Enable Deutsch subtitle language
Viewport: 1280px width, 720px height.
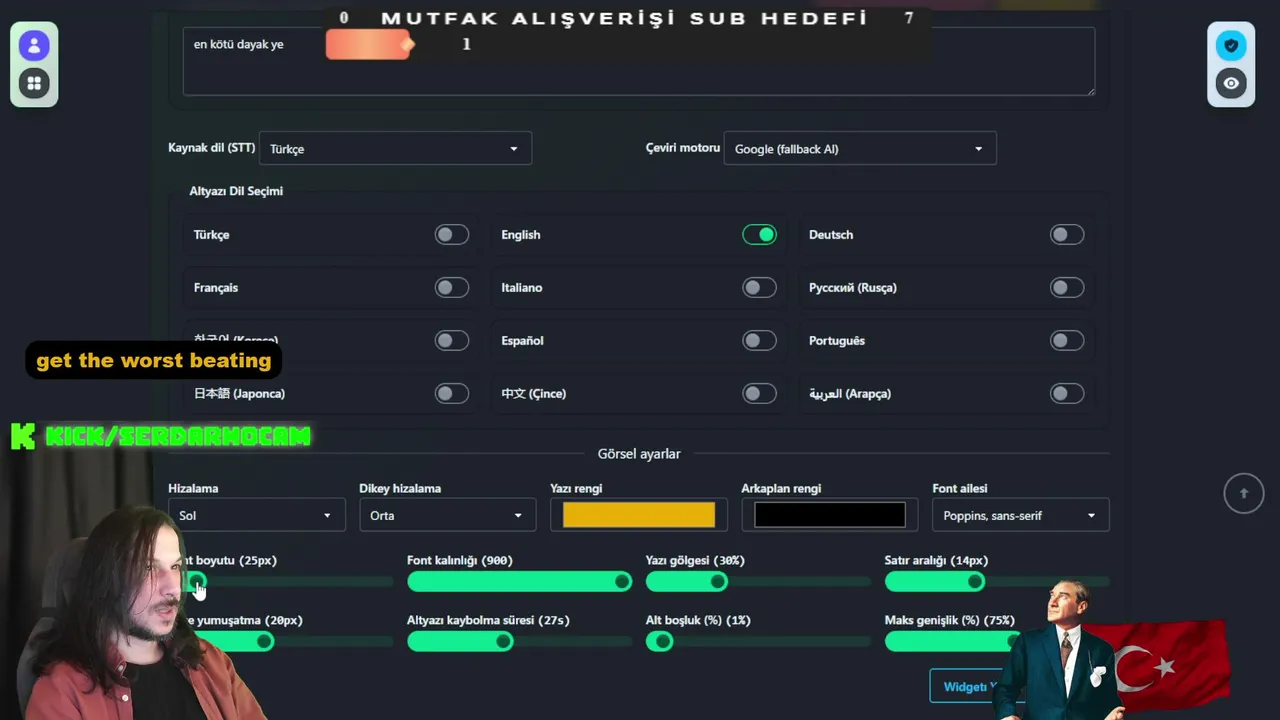[x=1067, y=234]
